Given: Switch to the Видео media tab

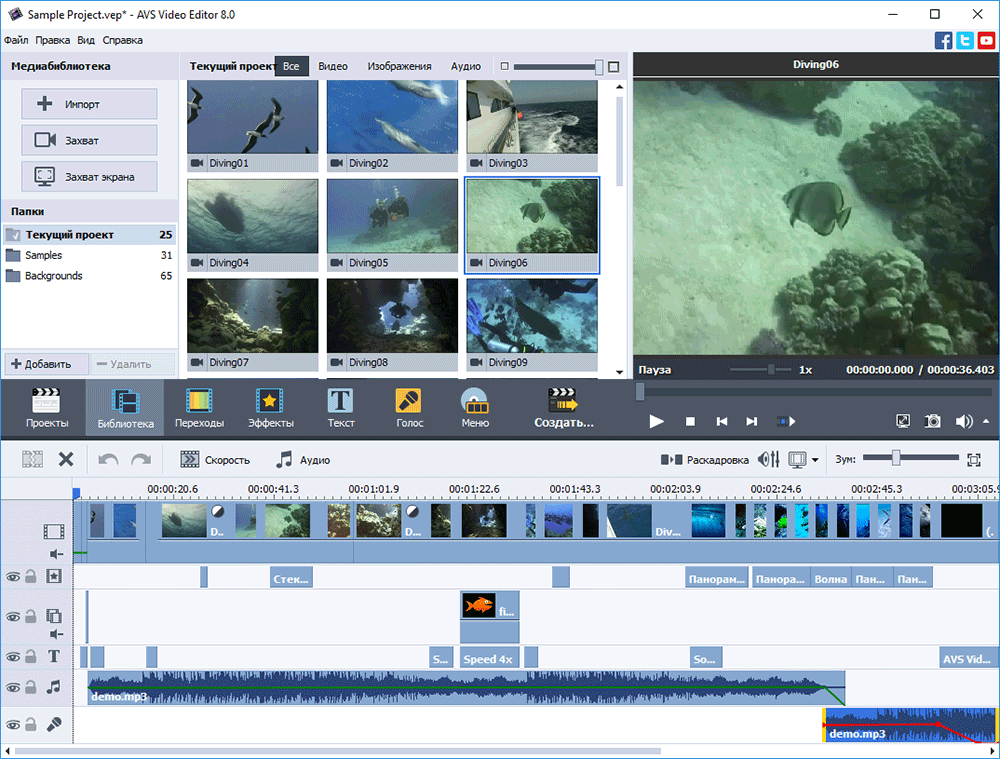Looking at the screenshot, I should (332, 65).
